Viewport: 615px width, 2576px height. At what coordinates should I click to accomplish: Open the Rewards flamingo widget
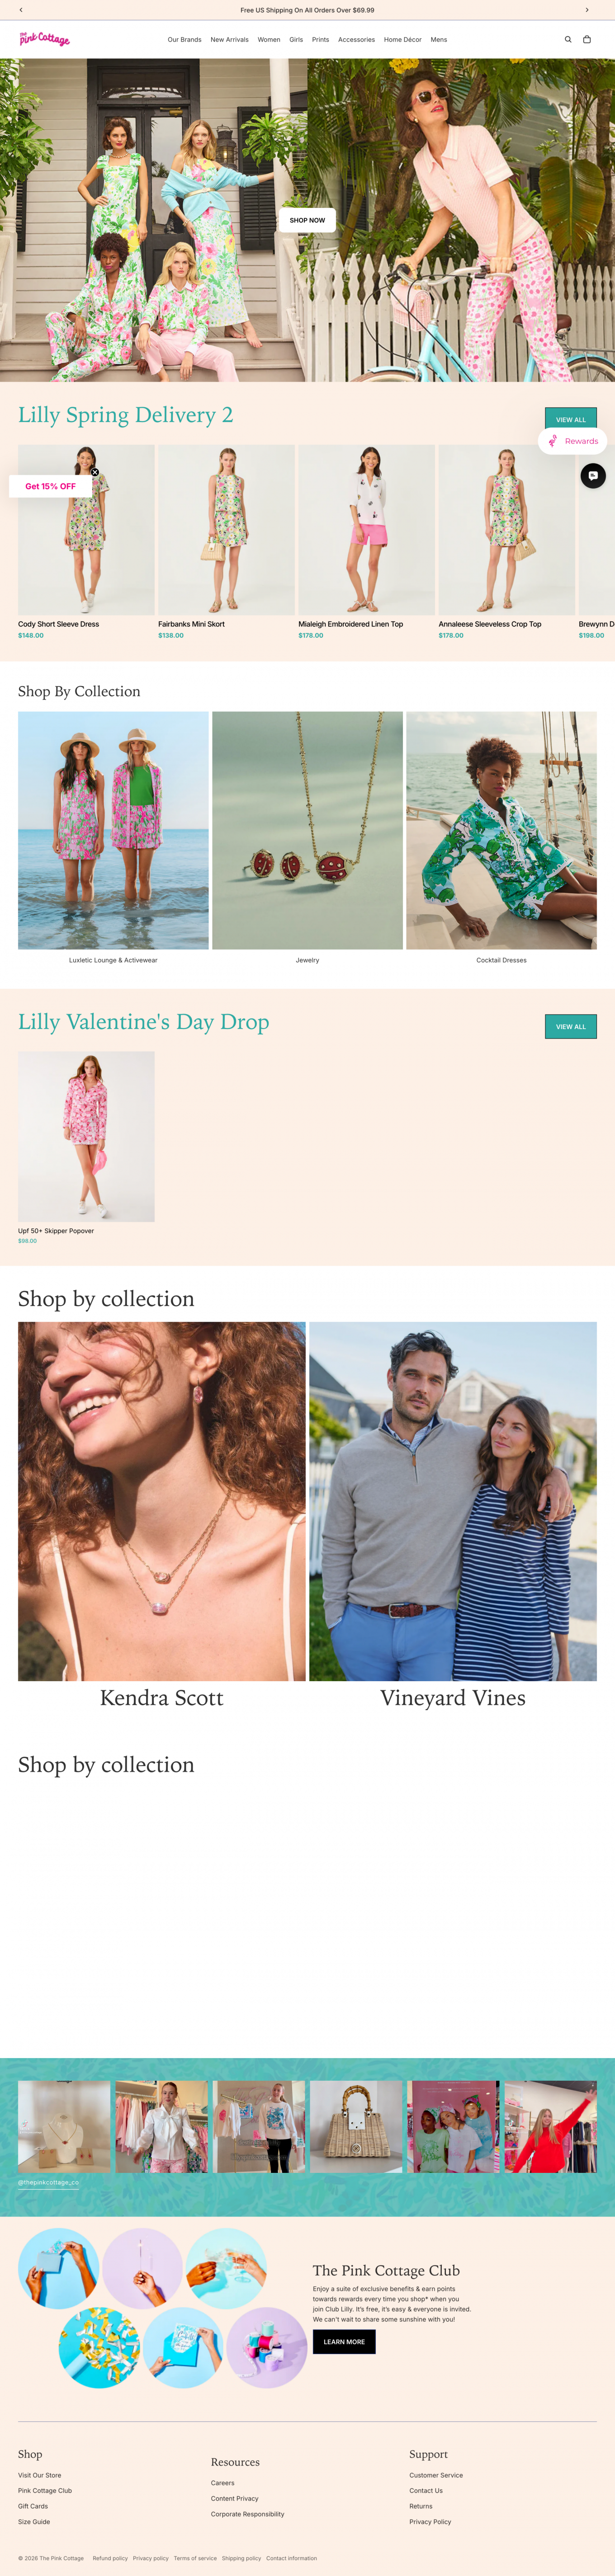(573, 441)
